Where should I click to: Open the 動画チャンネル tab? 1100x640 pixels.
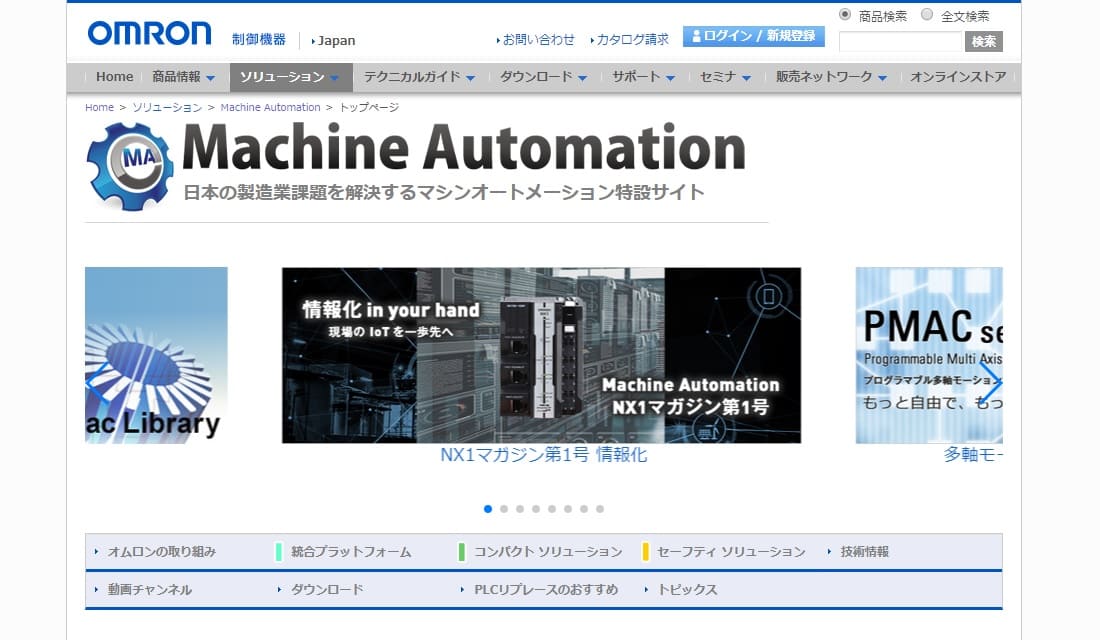(x=149, y=589)
